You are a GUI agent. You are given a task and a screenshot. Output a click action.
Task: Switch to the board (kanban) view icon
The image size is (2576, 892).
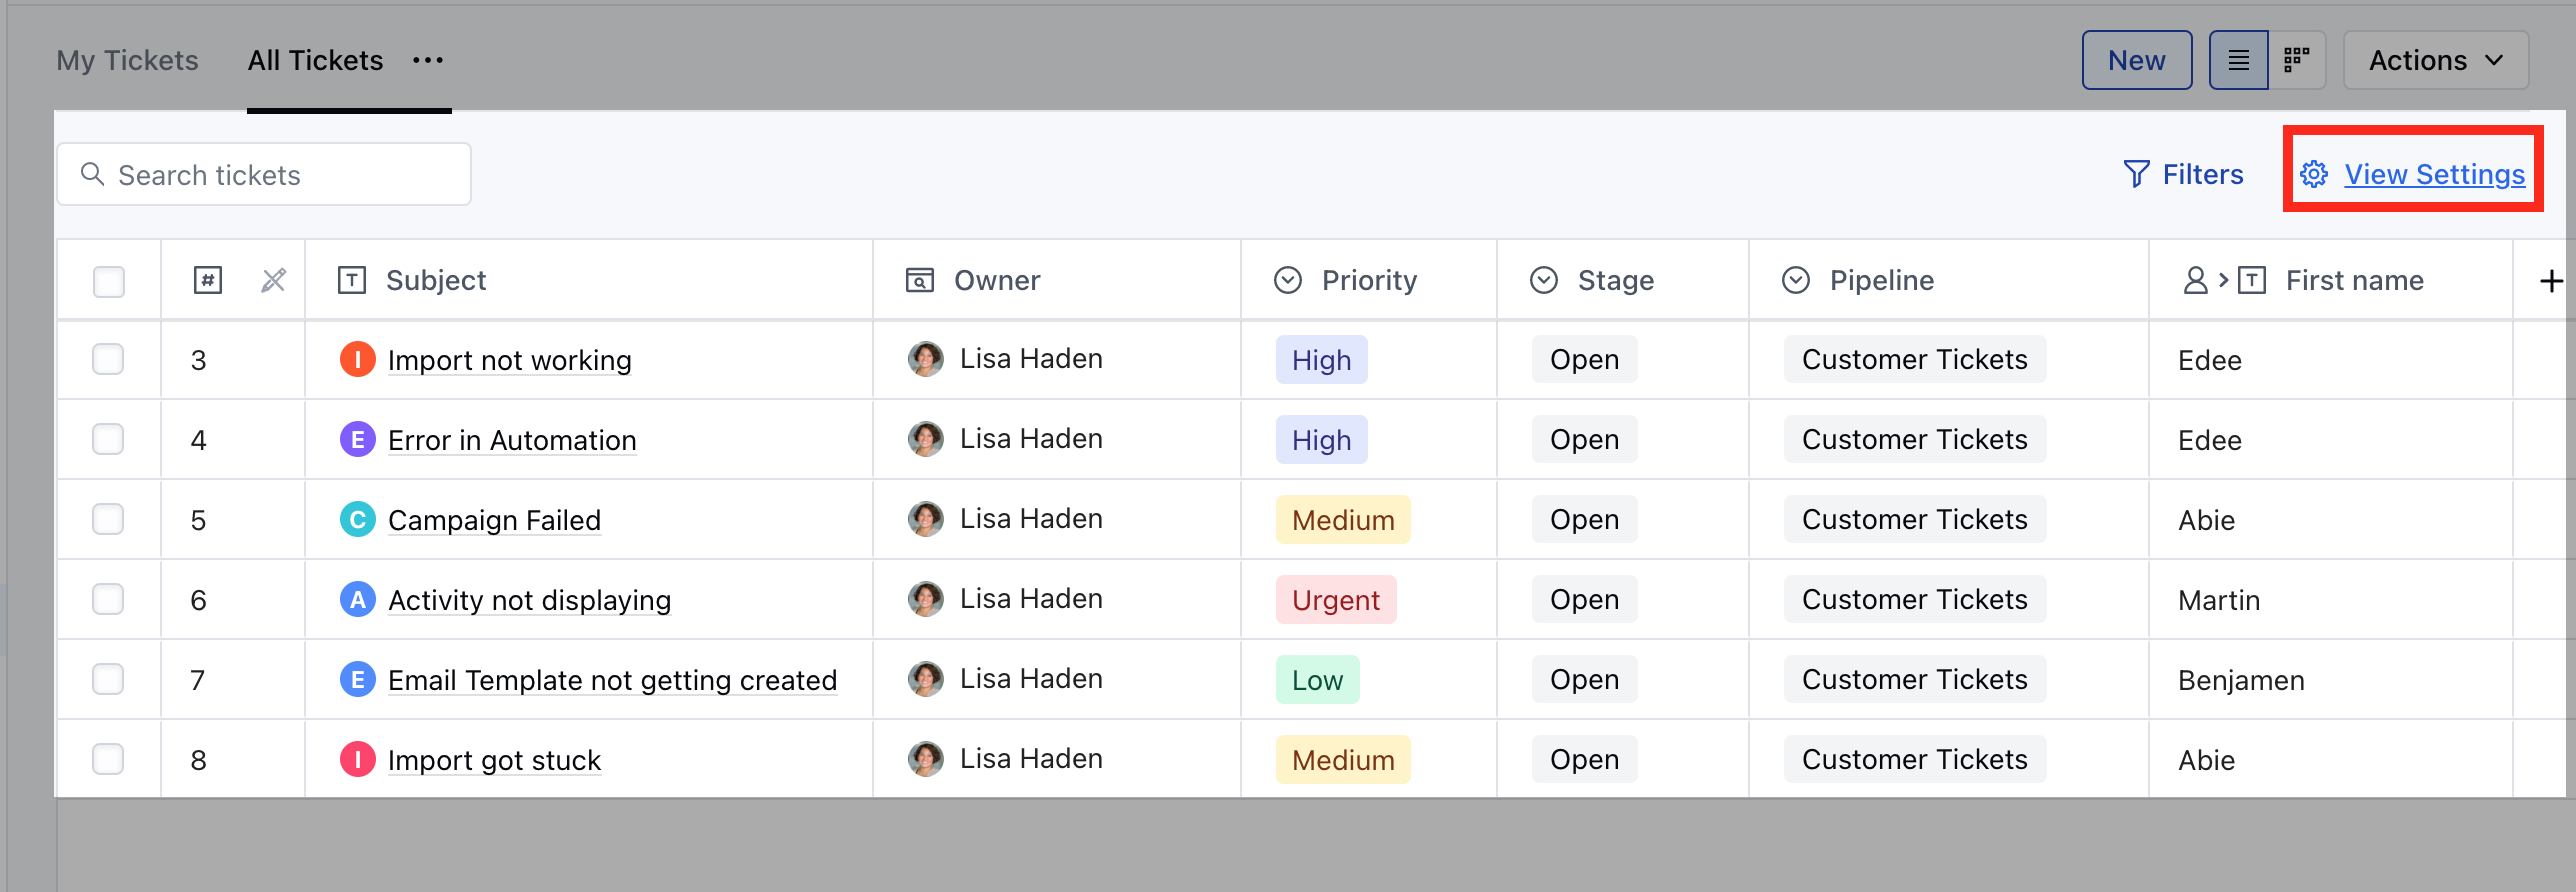[2297, 59]
